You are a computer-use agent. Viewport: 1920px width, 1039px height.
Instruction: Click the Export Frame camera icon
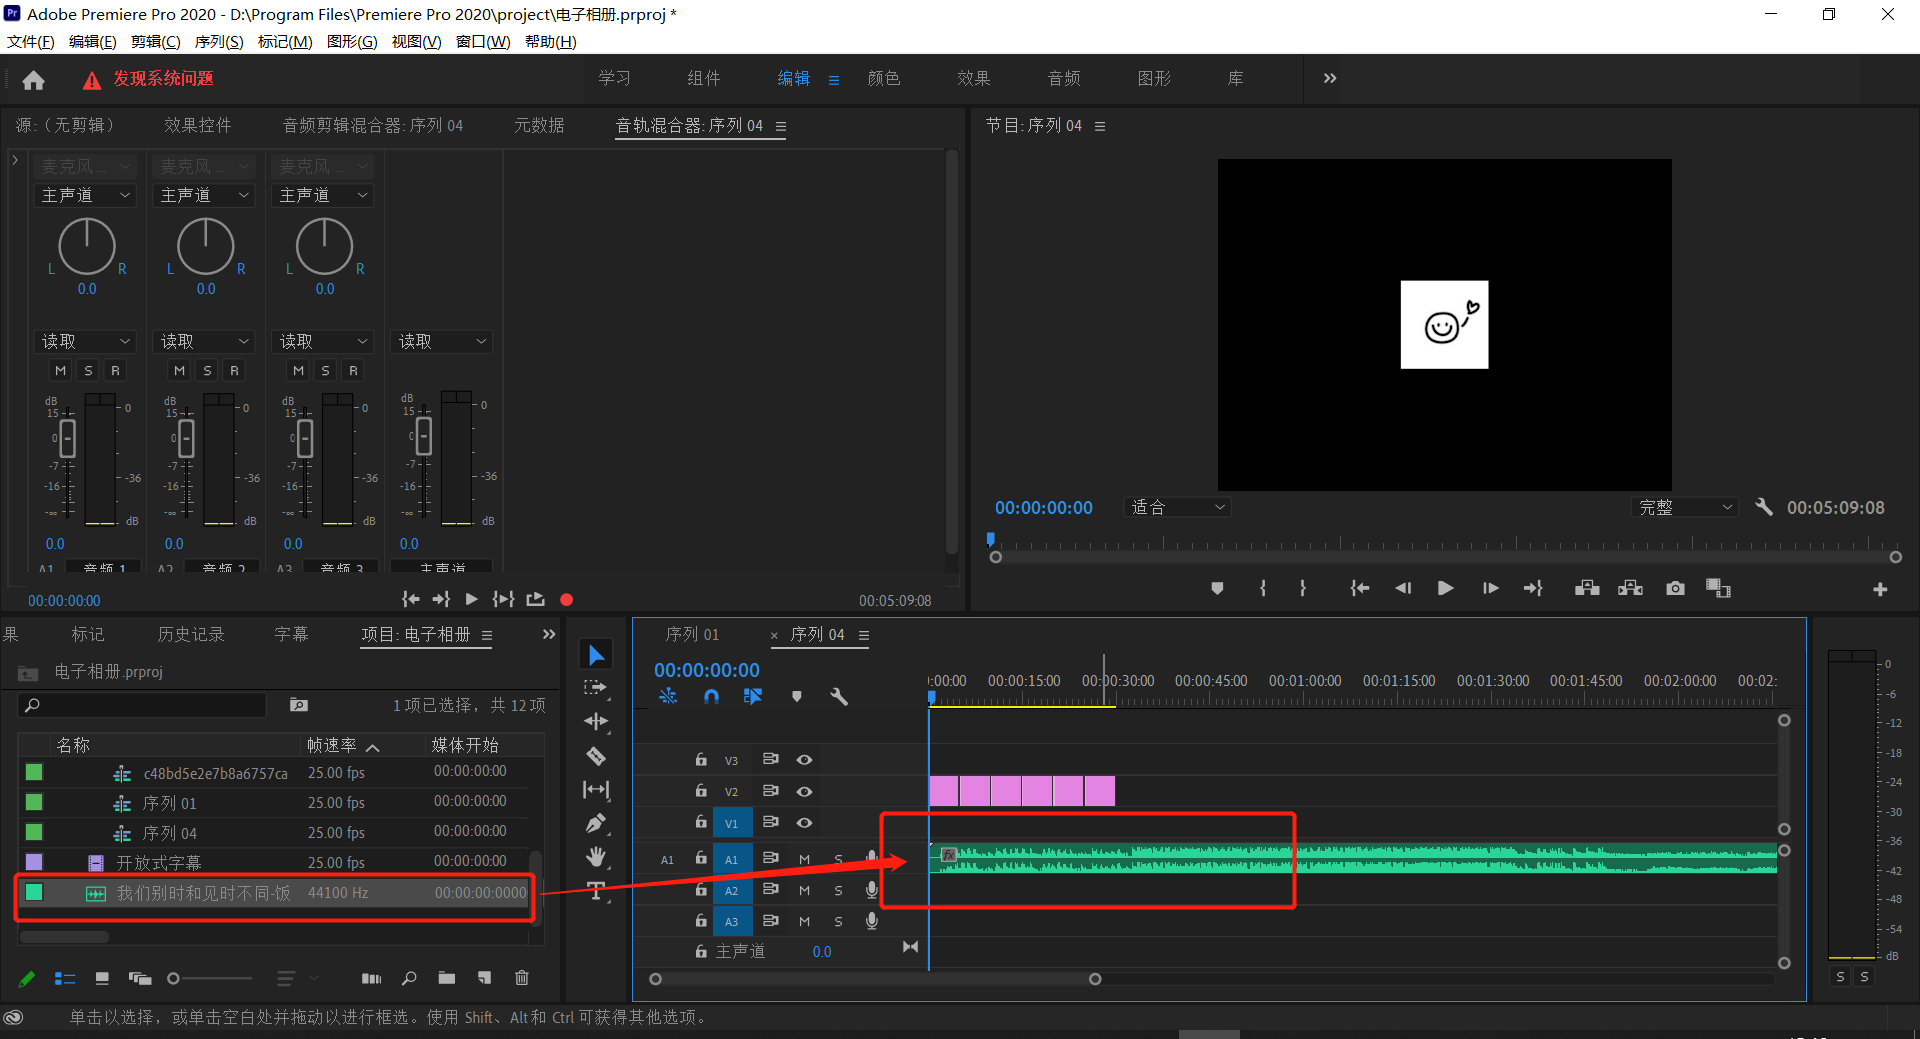[1675, 588]
